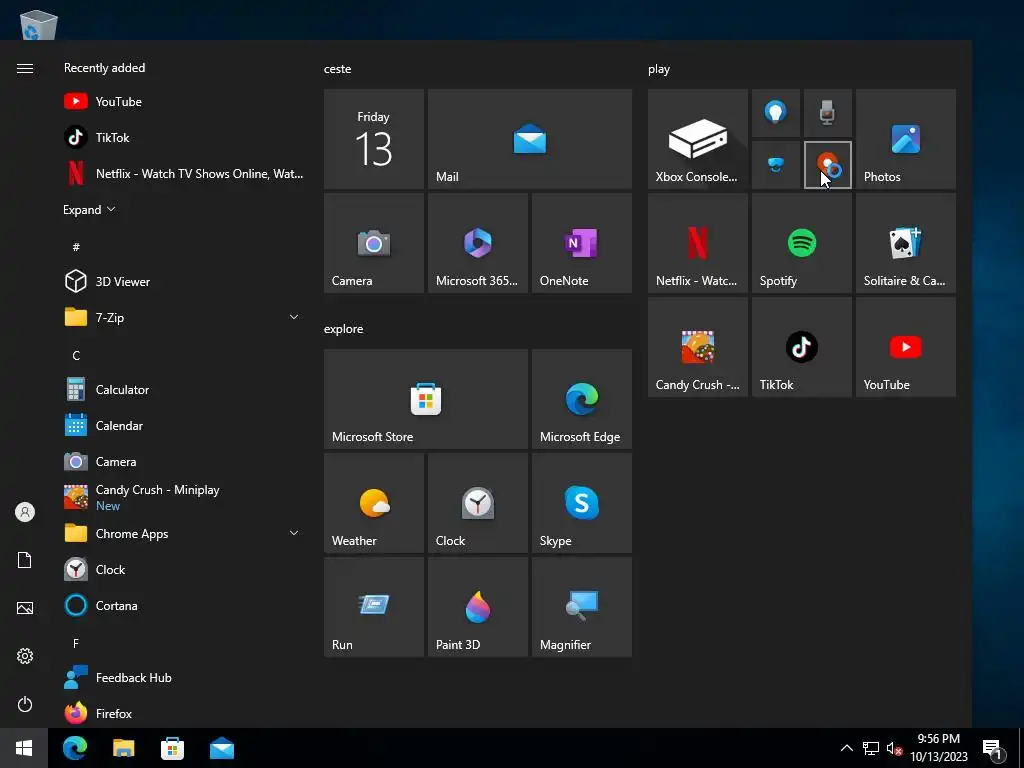Launch the Netflix tile in play group
The height and width of the screenshot is (768, 1024).
tap(697, 243)
